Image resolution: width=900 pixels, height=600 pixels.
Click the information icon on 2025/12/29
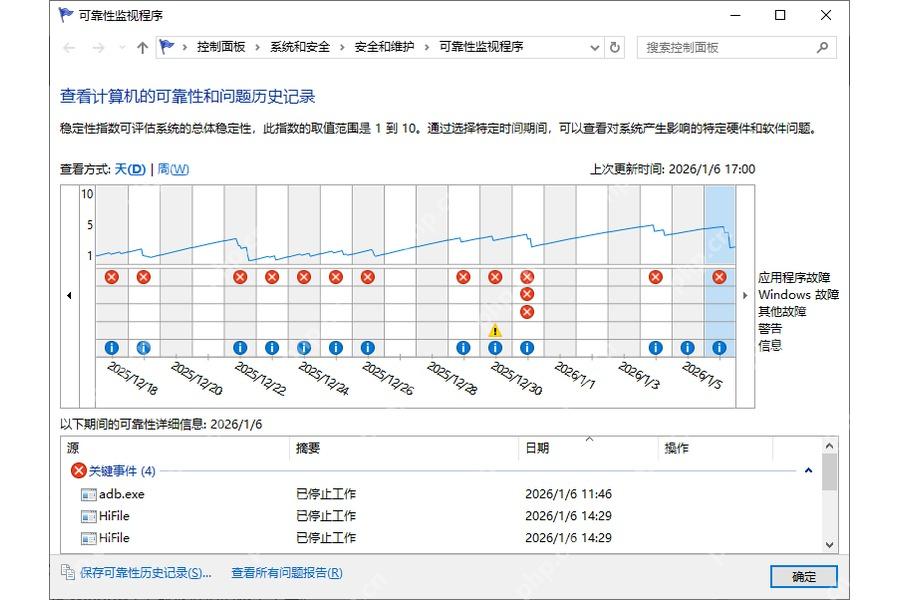point(463,347)
